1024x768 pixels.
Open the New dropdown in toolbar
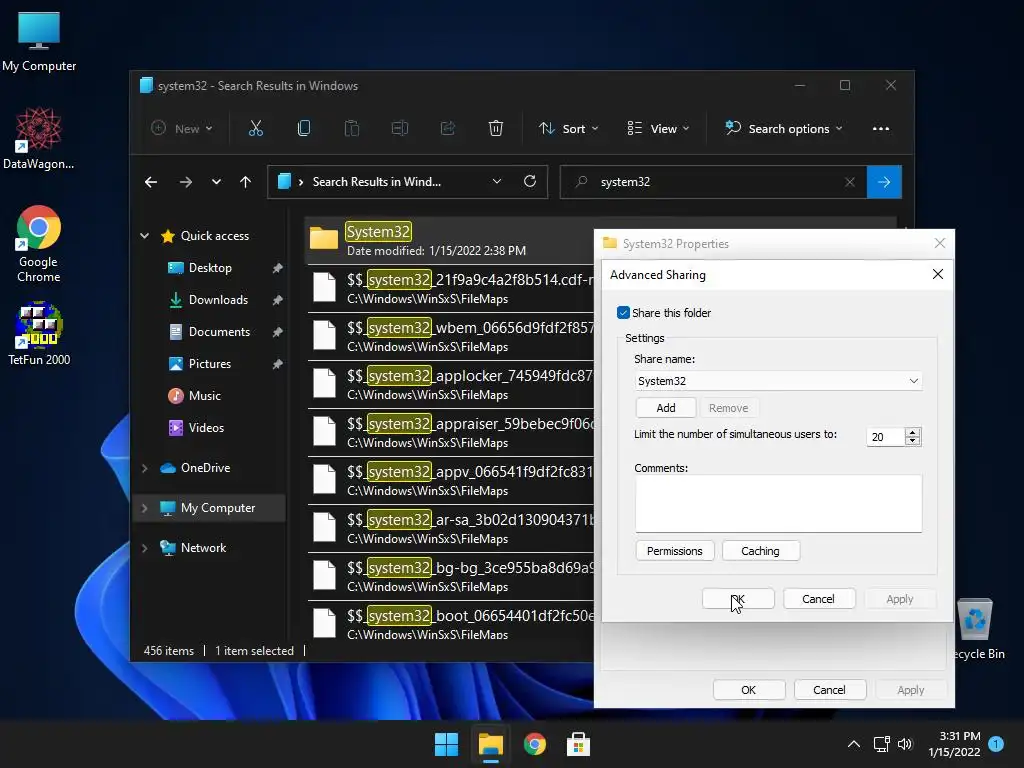coord(182,129)
